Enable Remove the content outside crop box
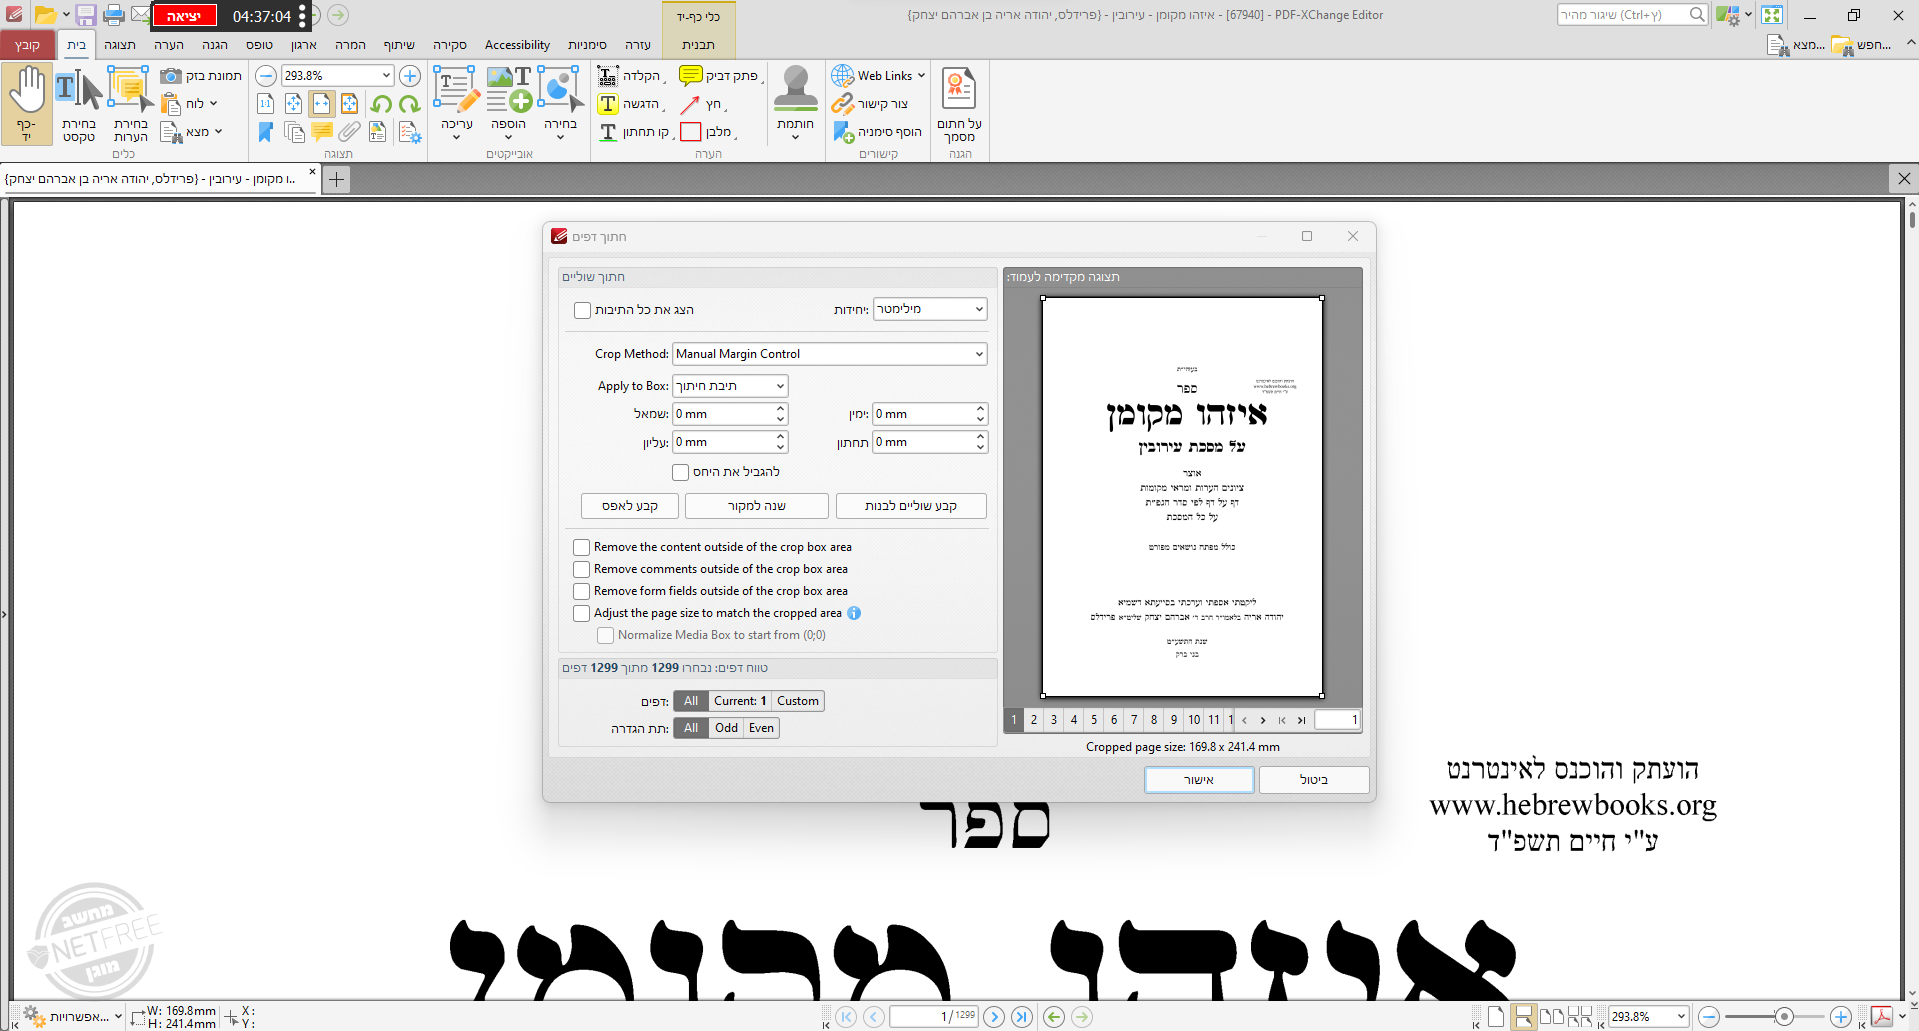This screenshot has height=1031, width=1919. pos(581,547)
